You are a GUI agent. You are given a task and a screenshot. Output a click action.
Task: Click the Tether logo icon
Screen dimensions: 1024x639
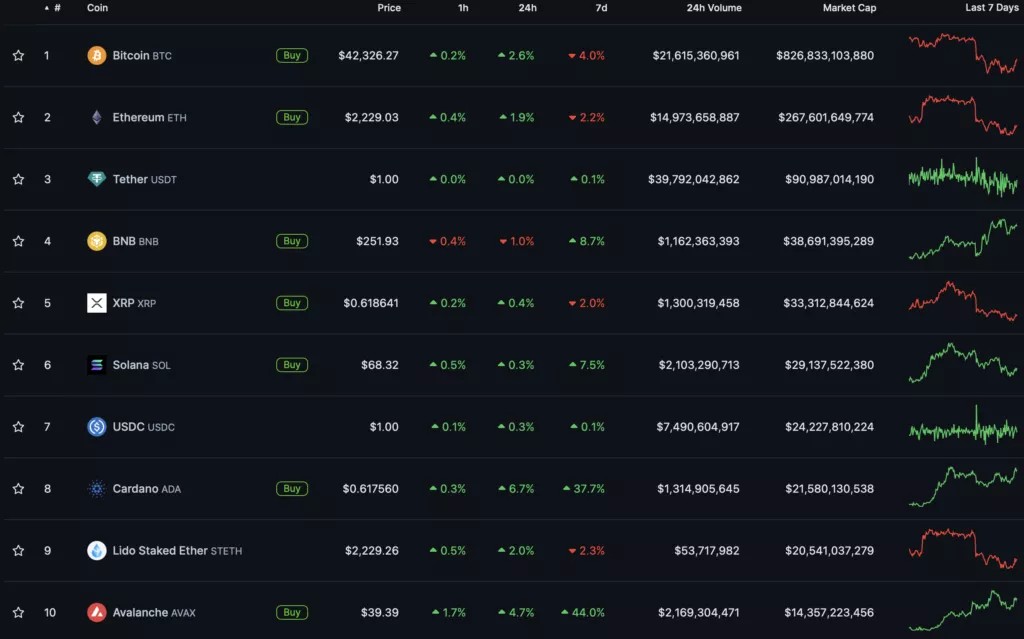97,179
